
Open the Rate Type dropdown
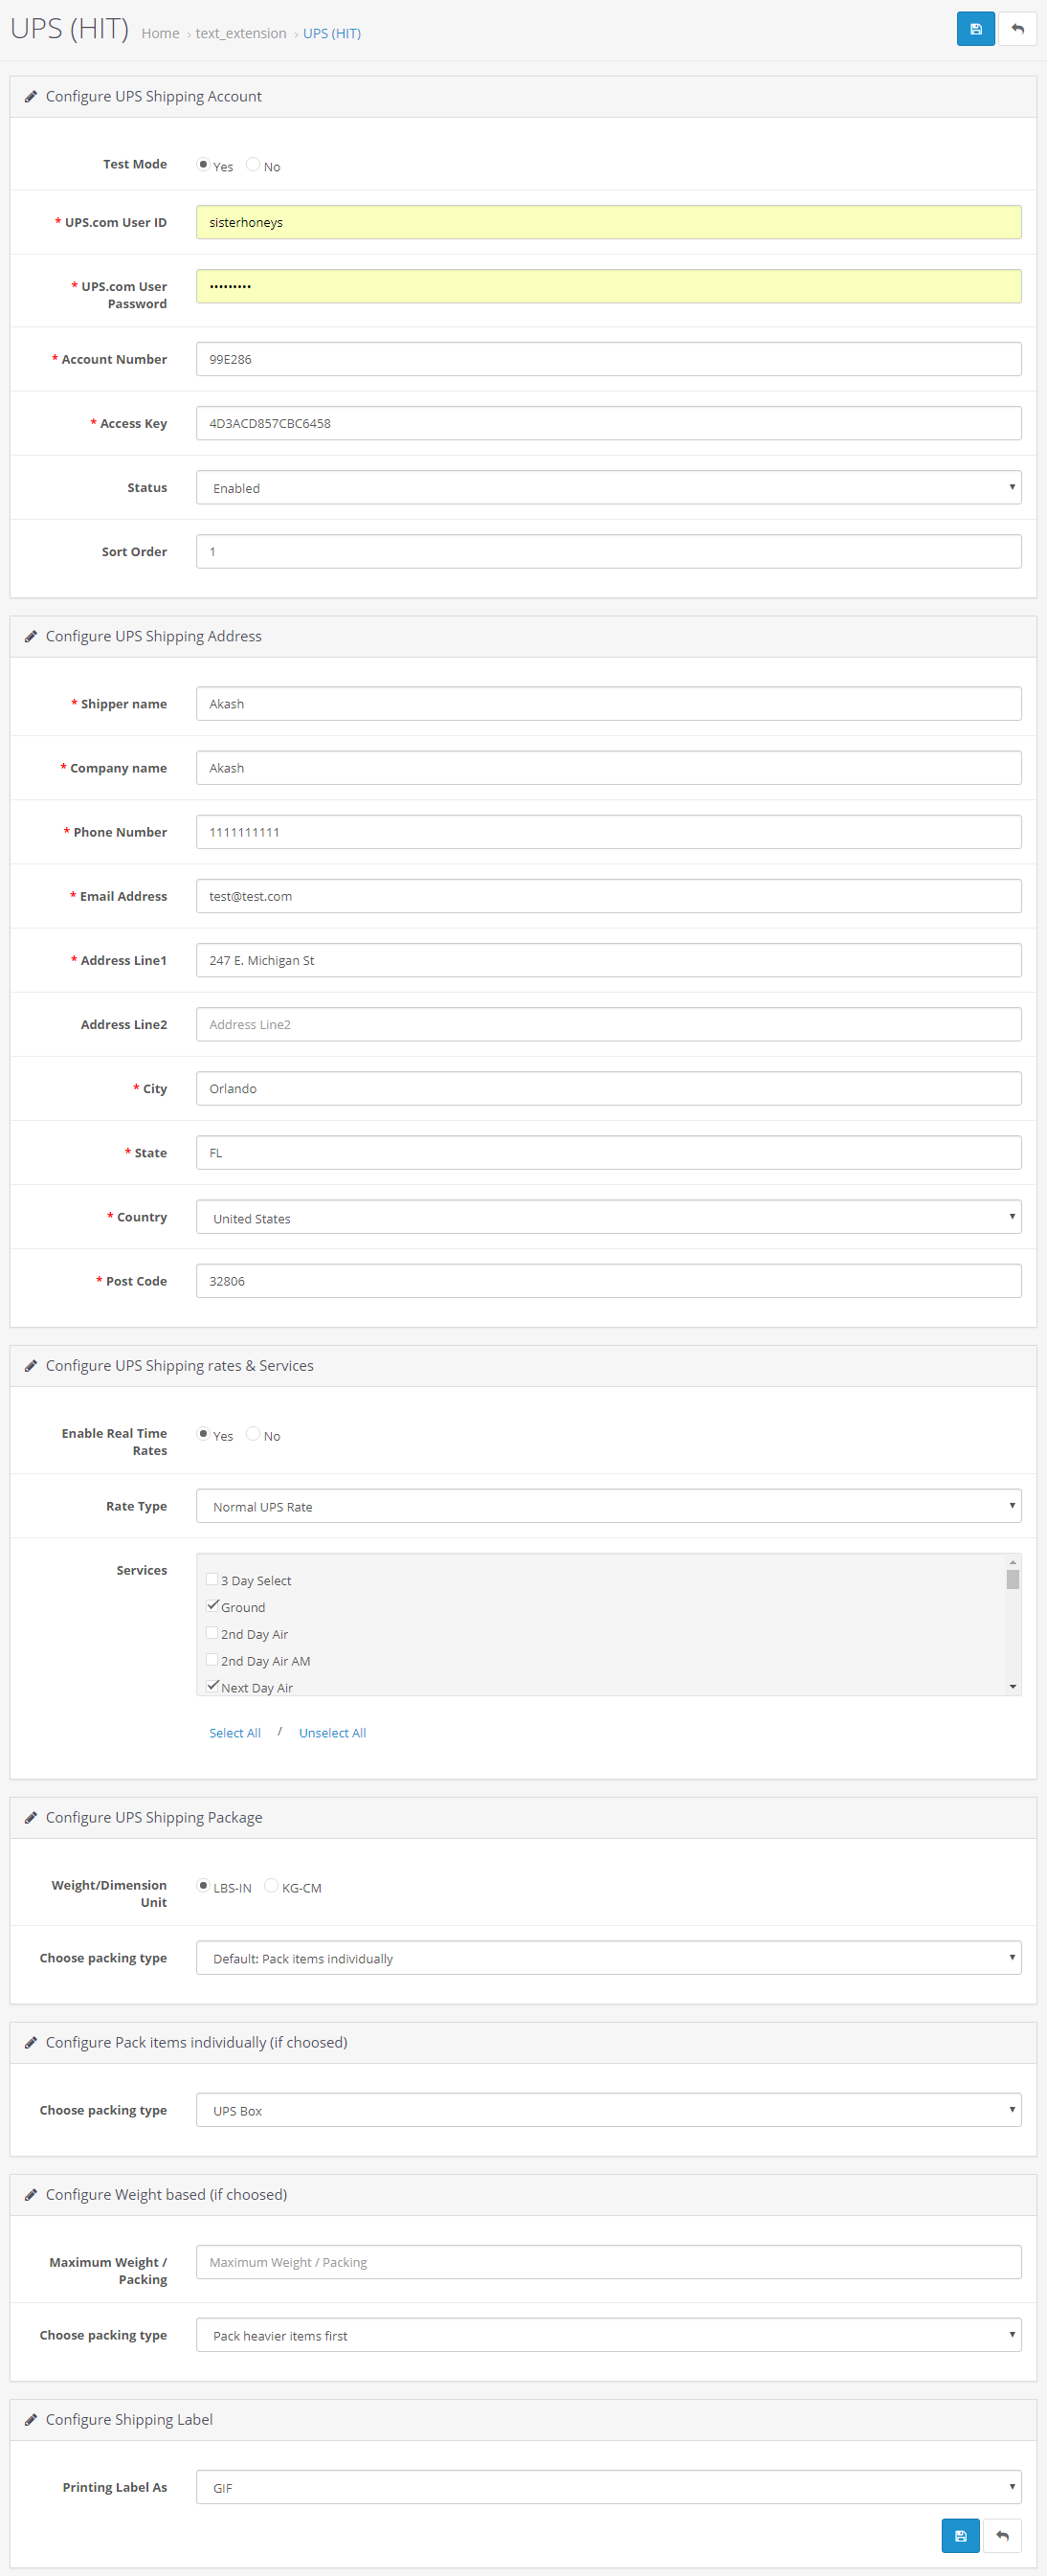[608, 1507]
